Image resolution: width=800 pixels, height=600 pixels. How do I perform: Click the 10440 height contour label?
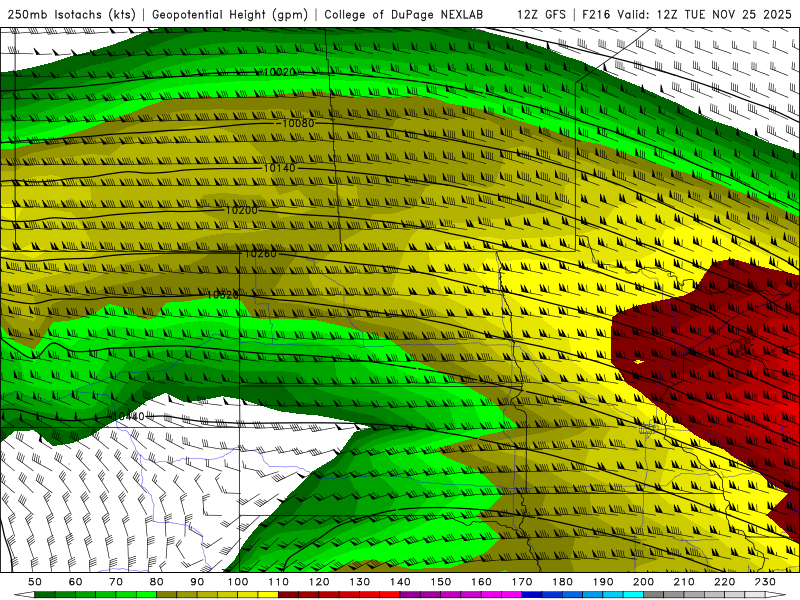(x=129, y=416)
